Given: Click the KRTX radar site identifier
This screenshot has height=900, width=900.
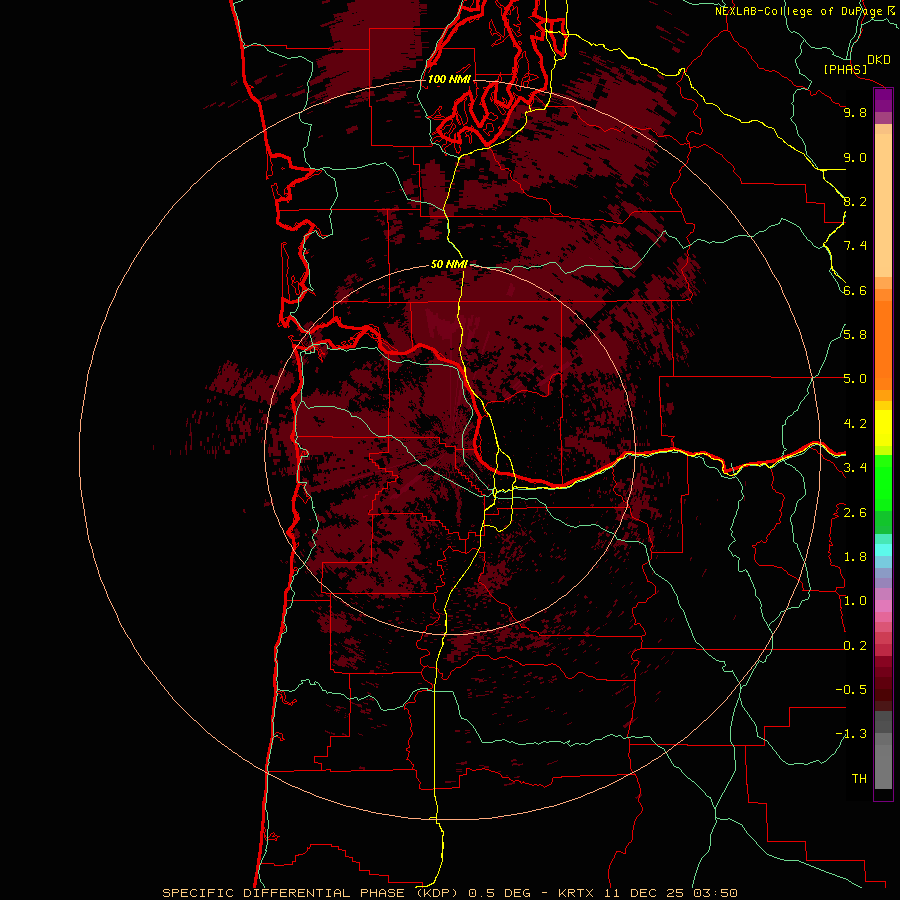Looking at the screenshot, I should 577,893.
